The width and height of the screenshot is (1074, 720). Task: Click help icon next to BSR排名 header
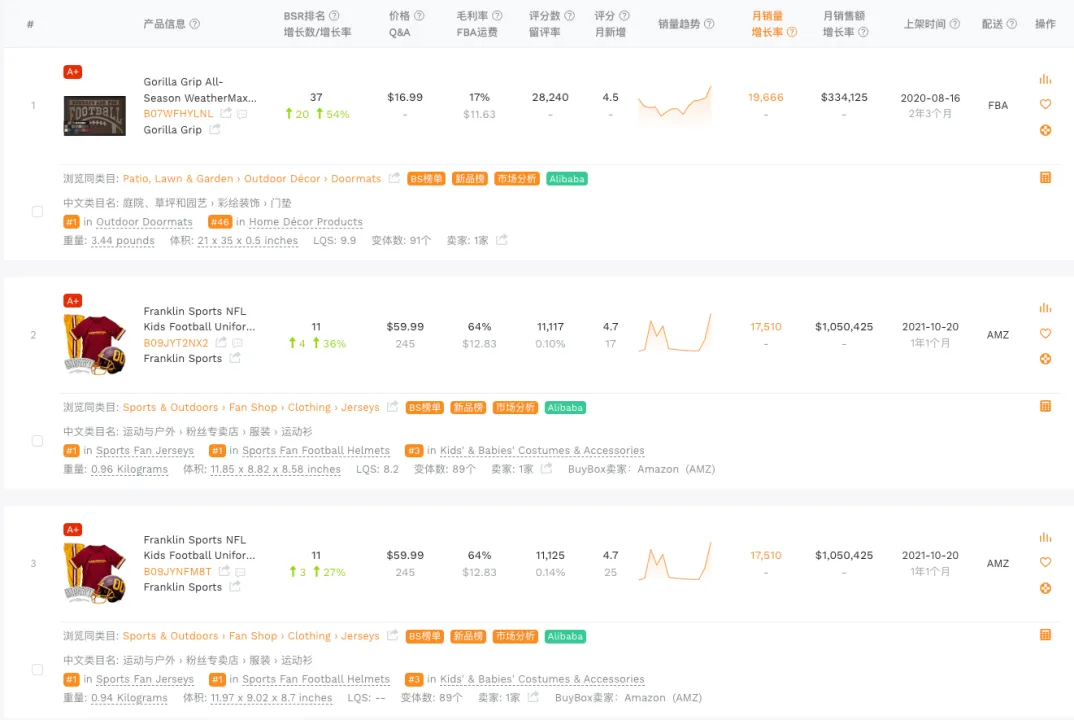pos(334,16)
